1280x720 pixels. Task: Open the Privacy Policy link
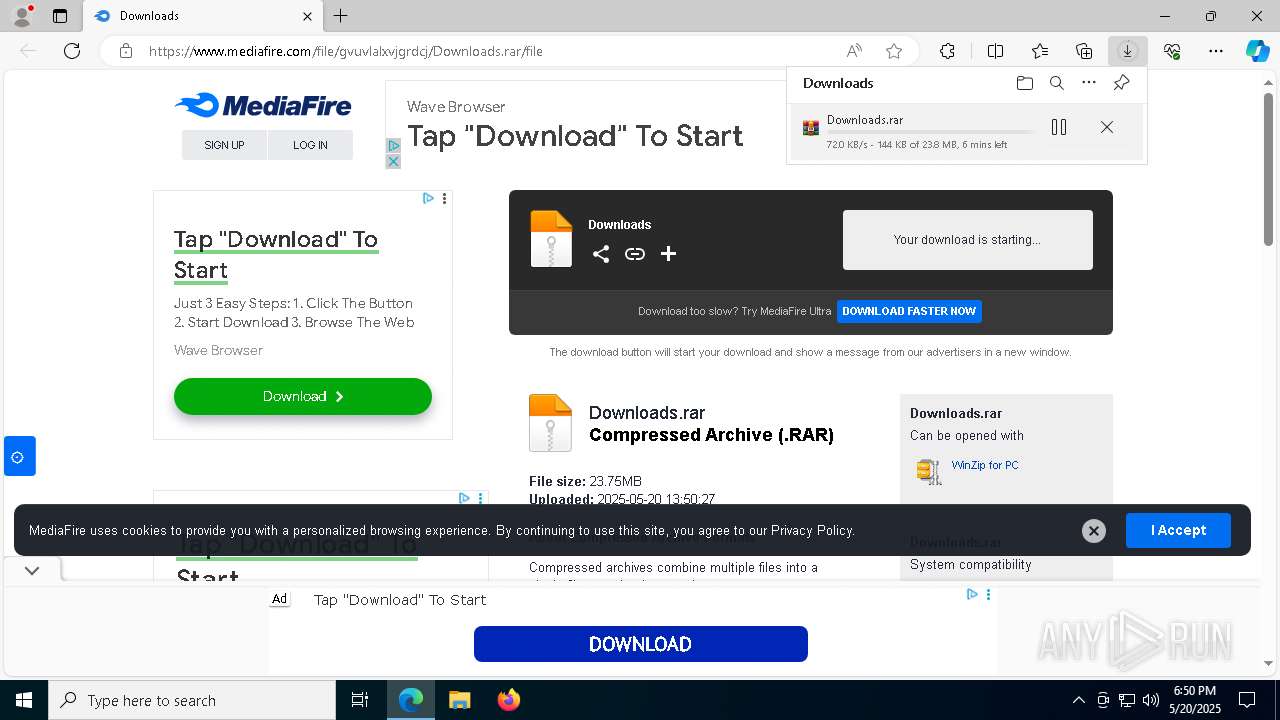click(812, 531)
